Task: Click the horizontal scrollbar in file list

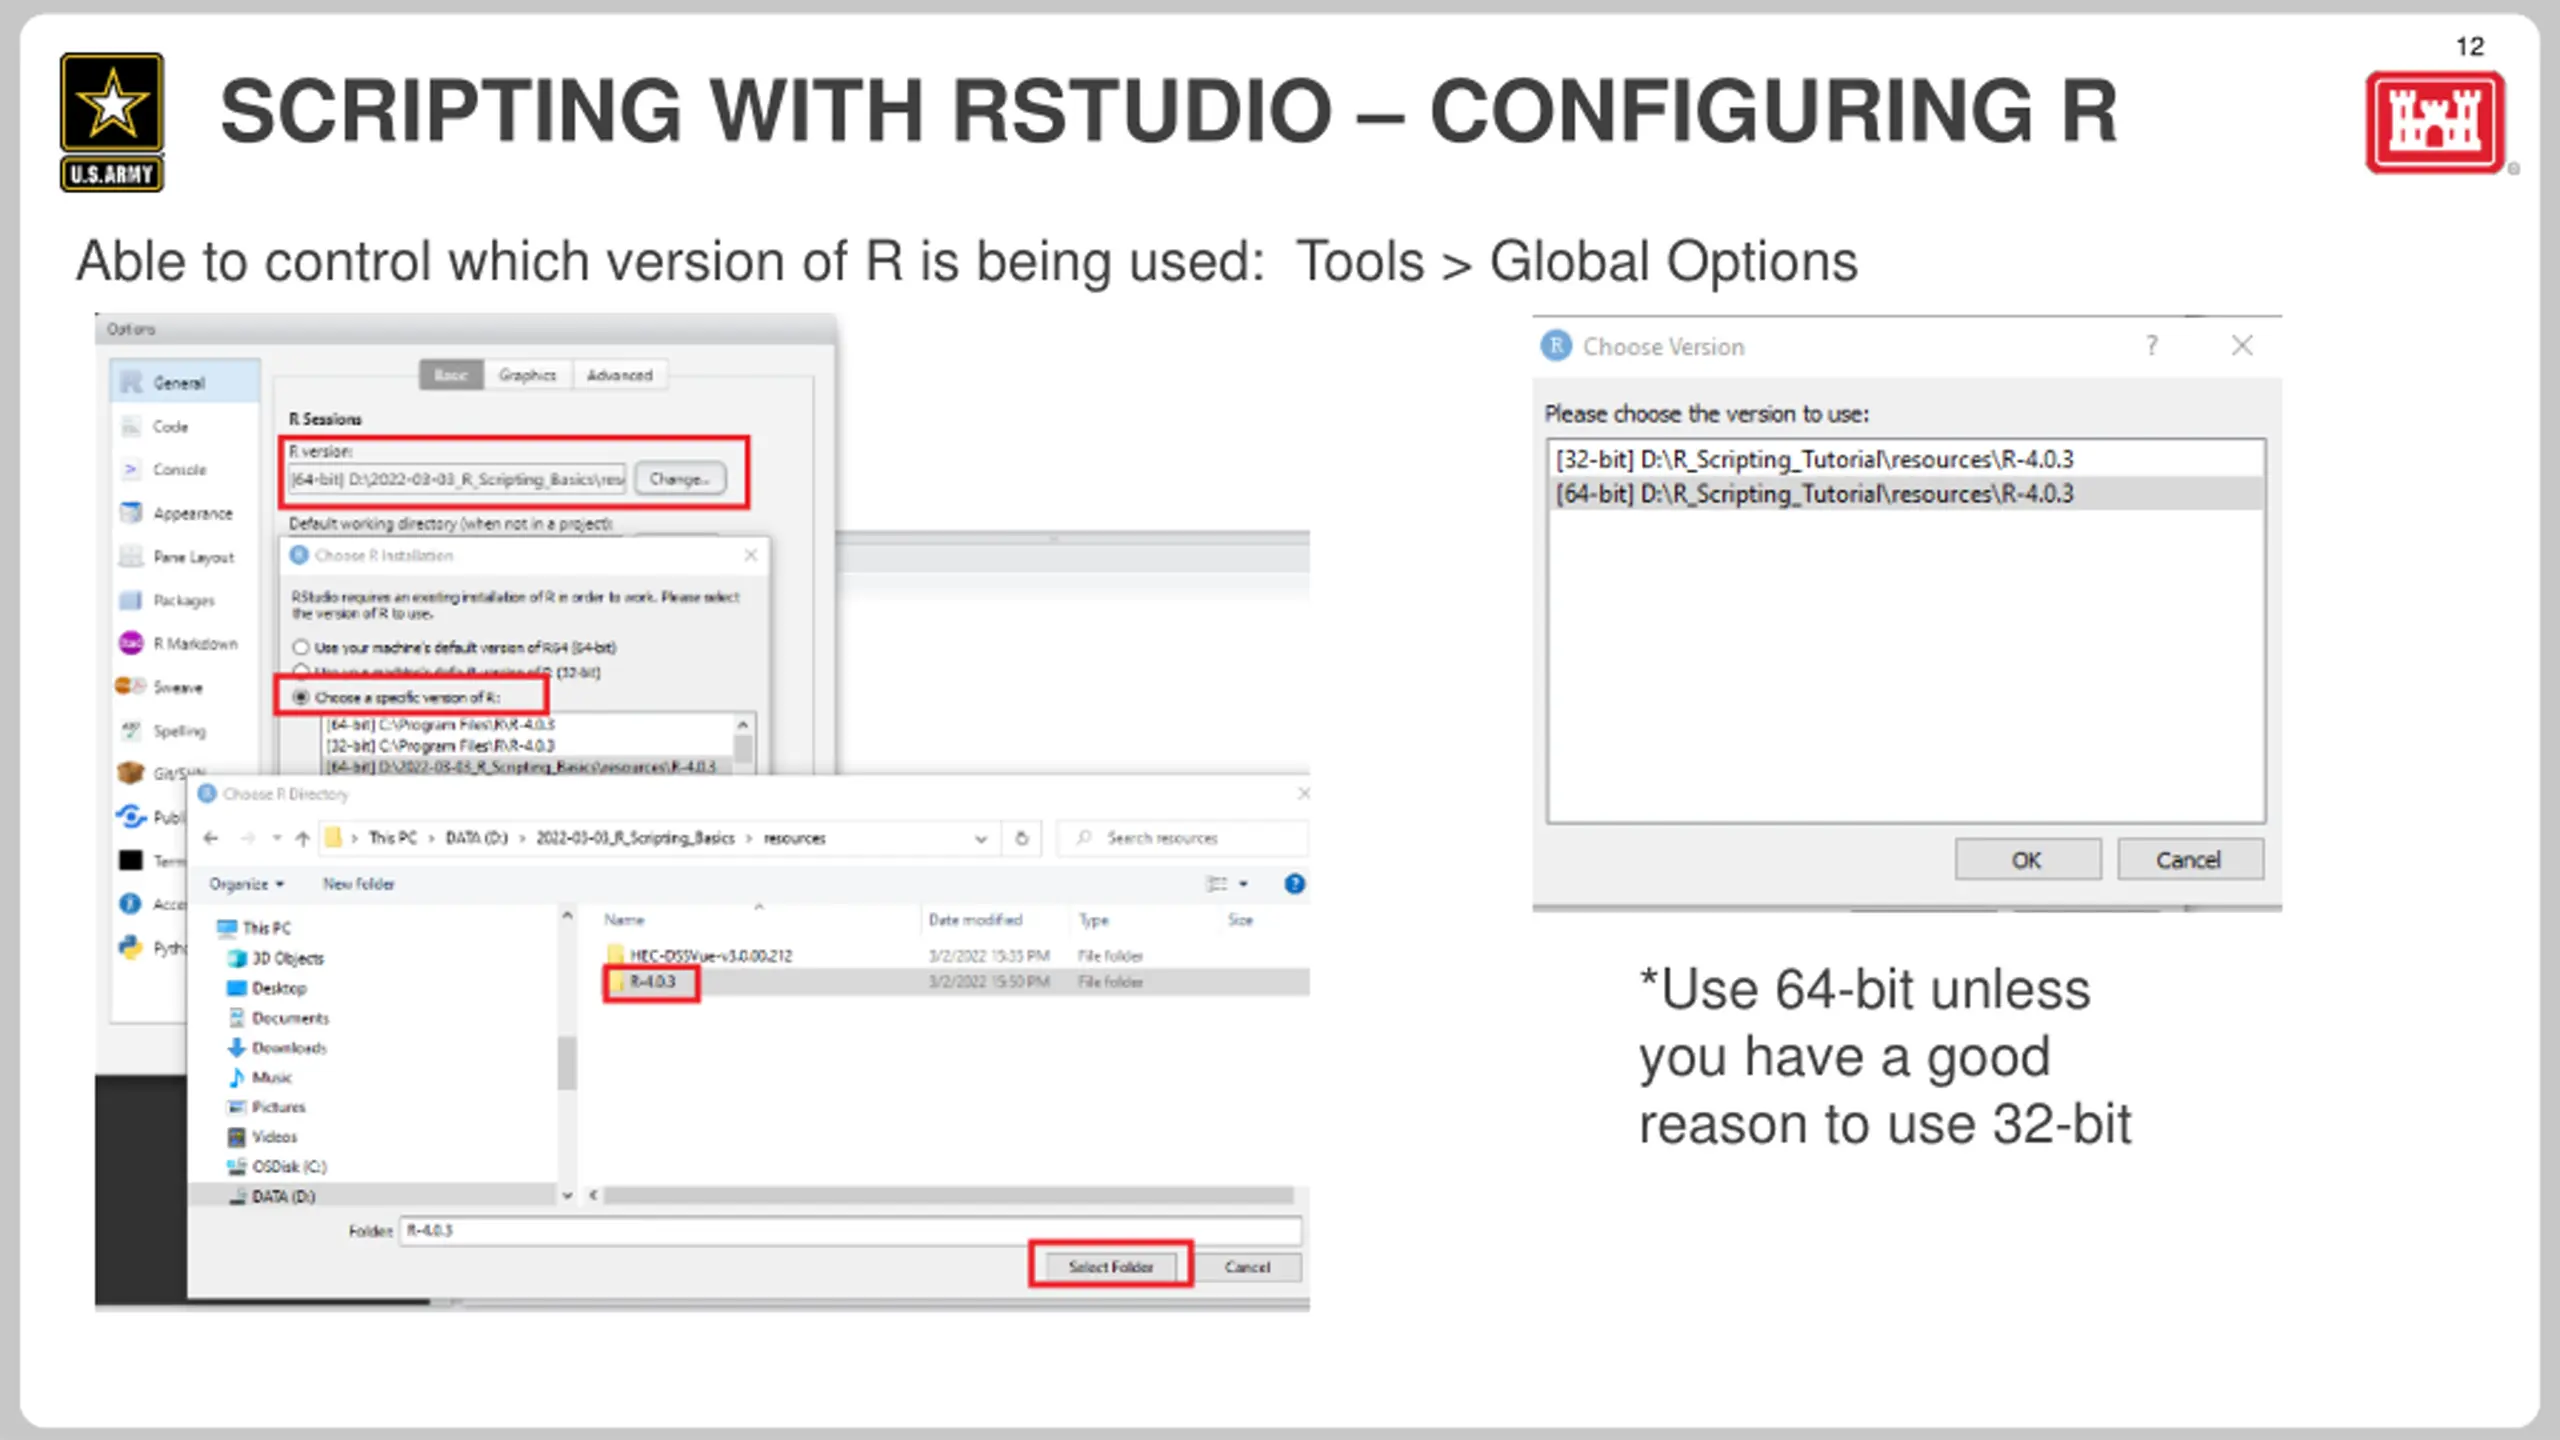Action: point(947,1195)
